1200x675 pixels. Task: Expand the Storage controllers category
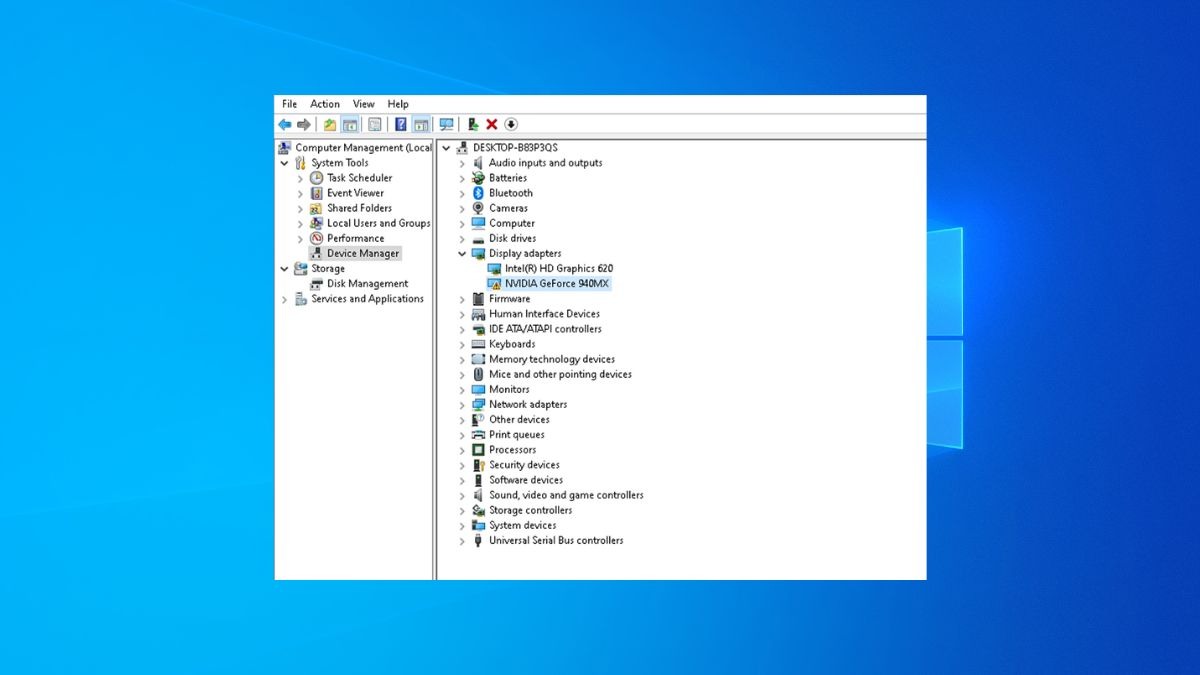click(462, 510)
